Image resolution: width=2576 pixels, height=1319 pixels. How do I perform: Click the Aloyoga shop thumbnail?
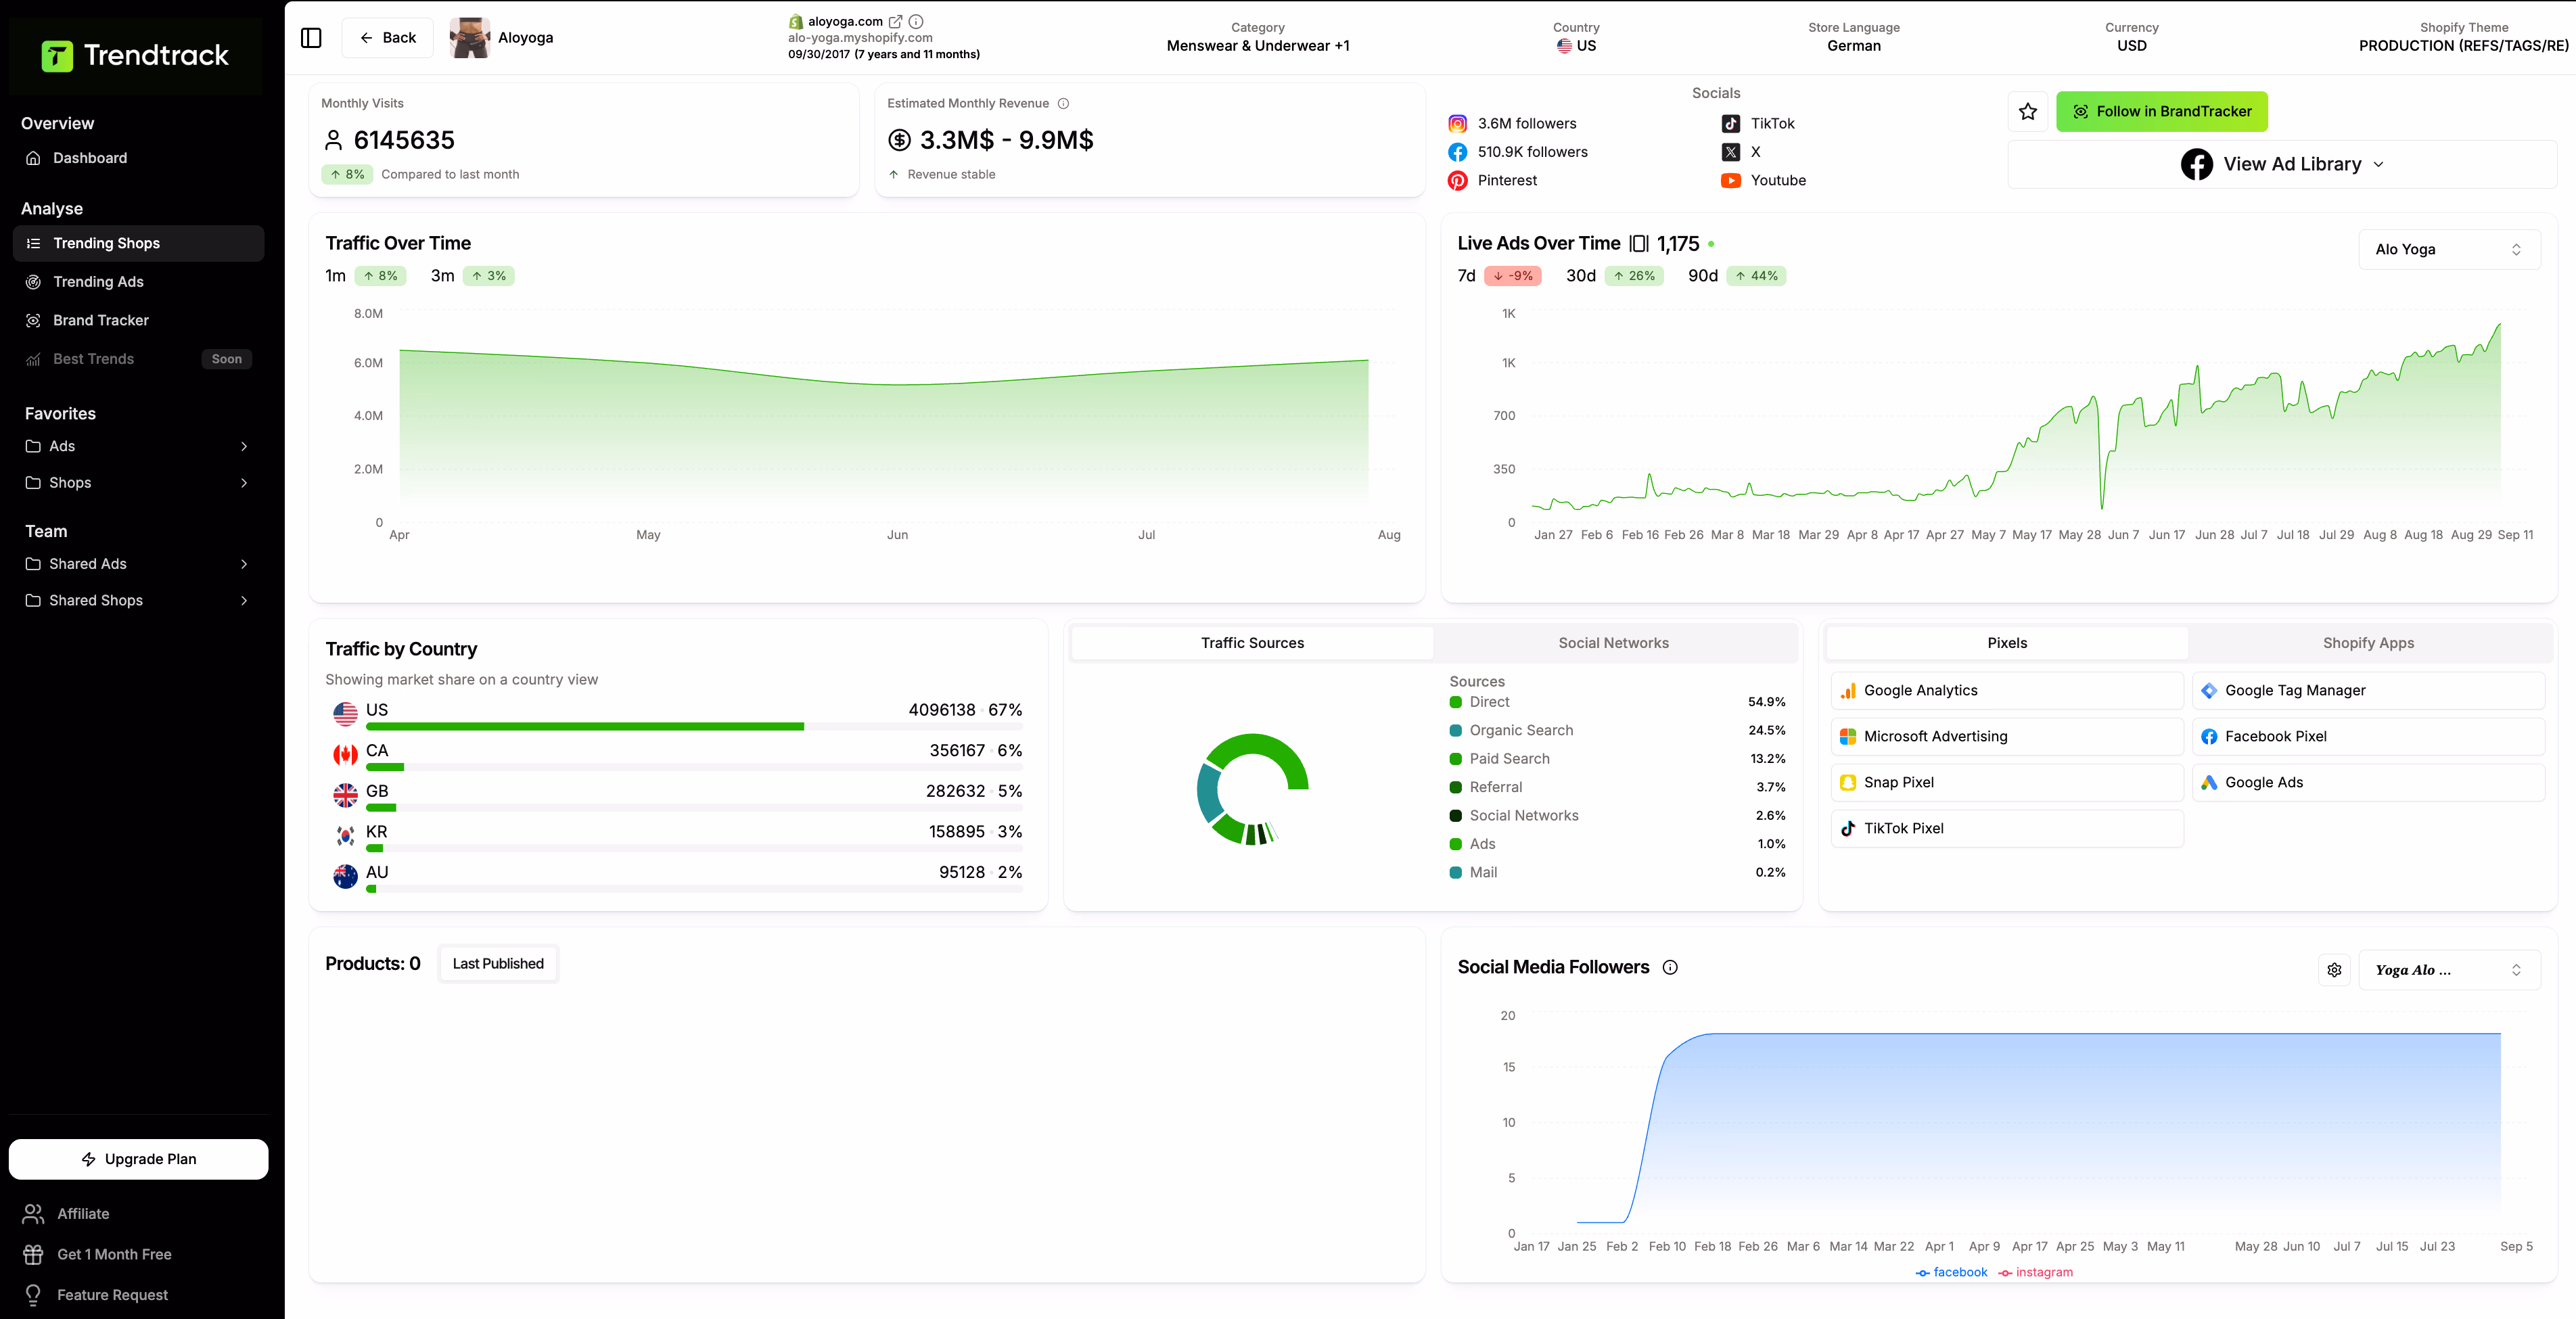coord(469,38)
